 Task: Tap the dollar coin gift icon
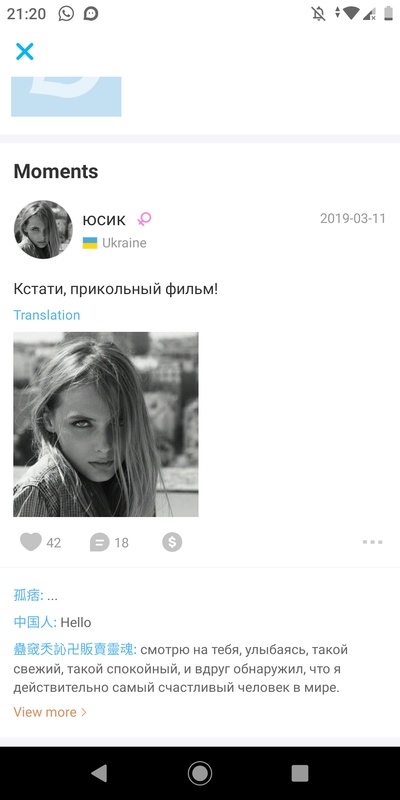click(x=172, y=542)
